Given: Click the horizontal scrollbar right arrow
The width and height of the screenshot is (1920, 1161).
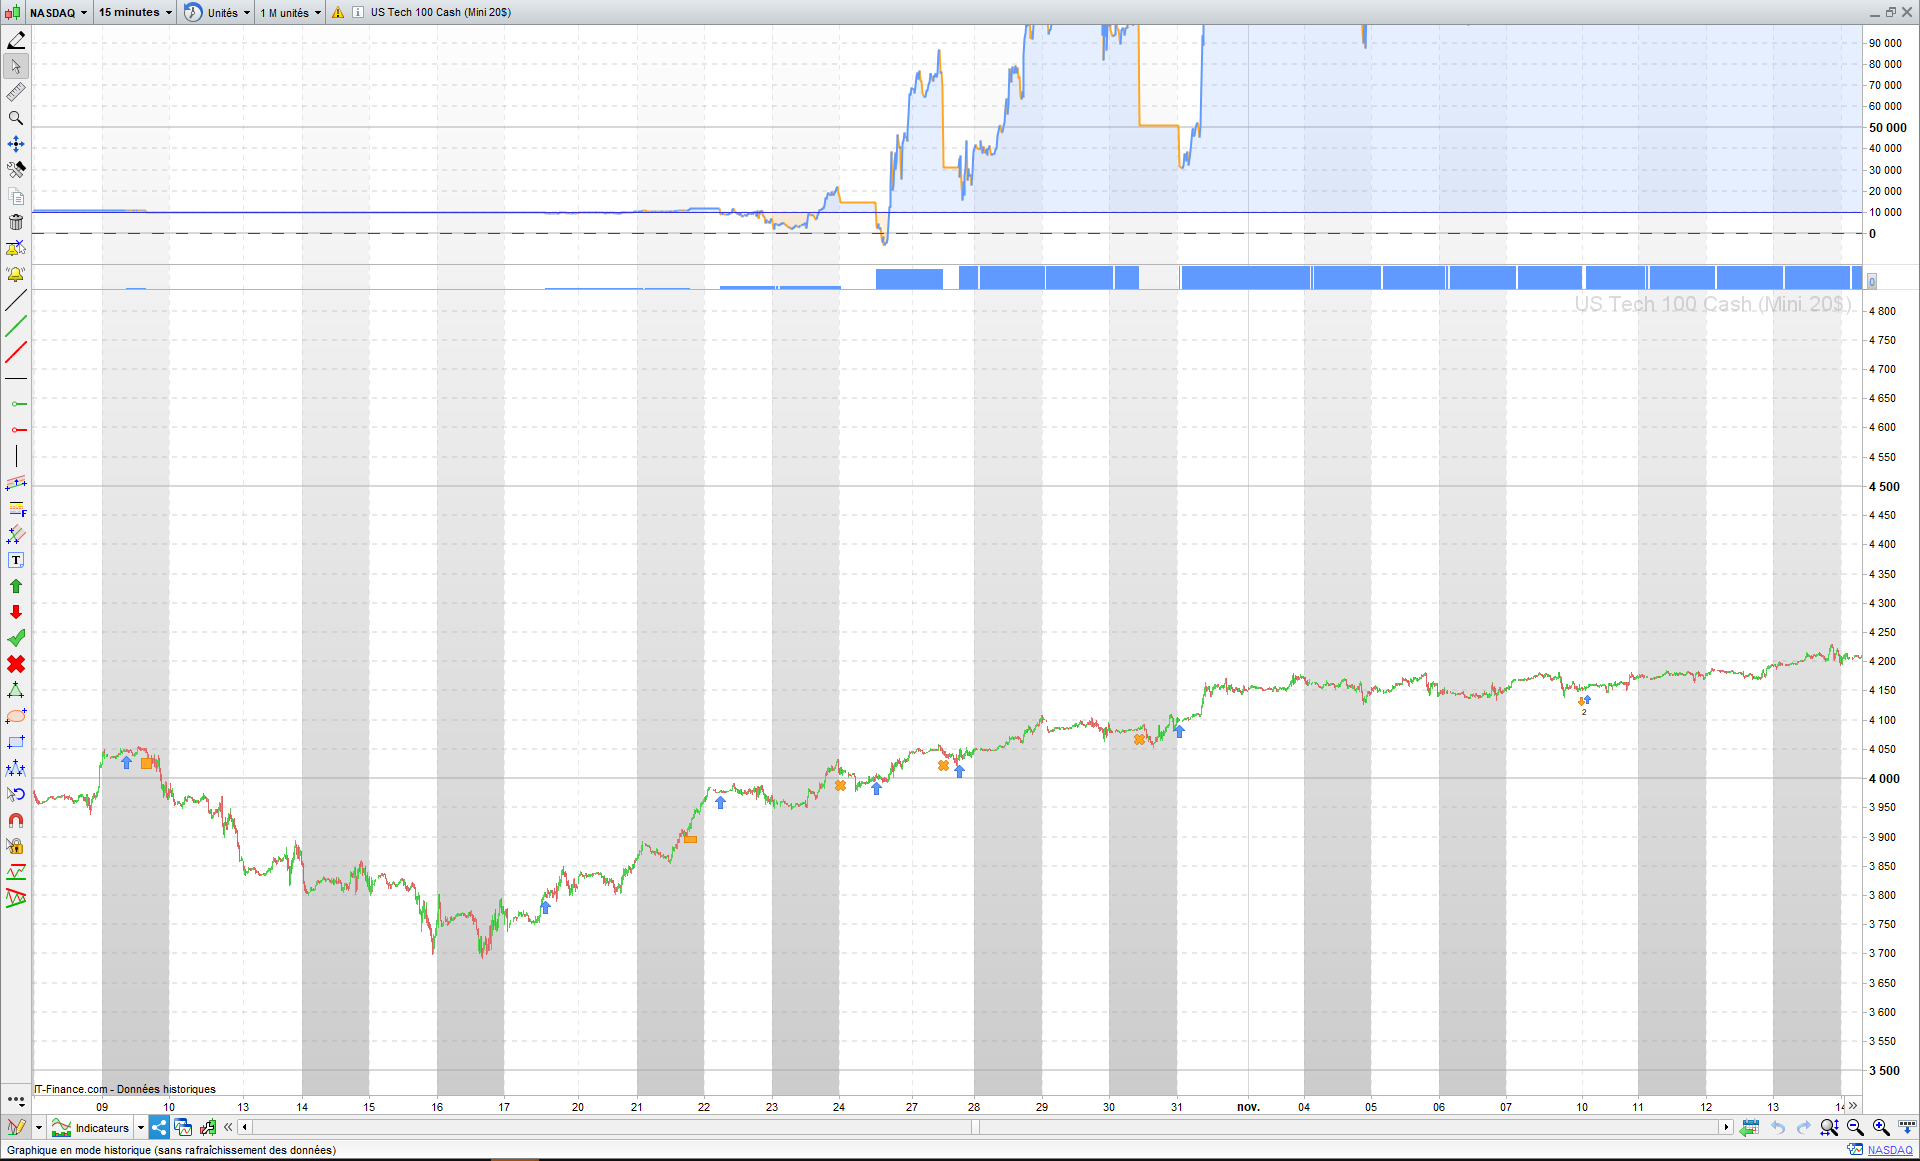Looking at the screenshot, I should [x=1726, y=1127].
